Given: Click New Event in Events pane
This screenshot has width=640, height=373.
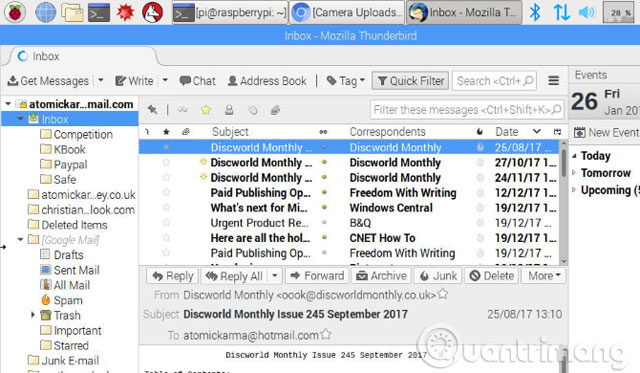Looking at the screenshot, I should (606, 133).
